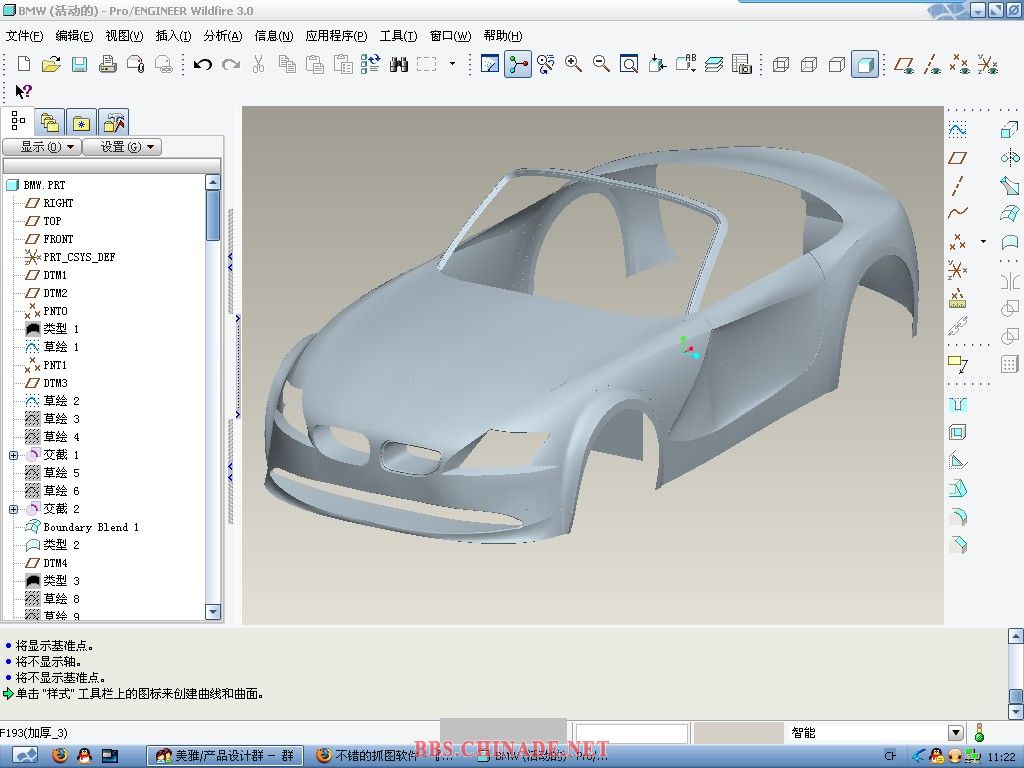The height and width of the screenshot is (768, 1024).
Task: Select the datum axis tool on right toolbar
Action: pos(957,185)
